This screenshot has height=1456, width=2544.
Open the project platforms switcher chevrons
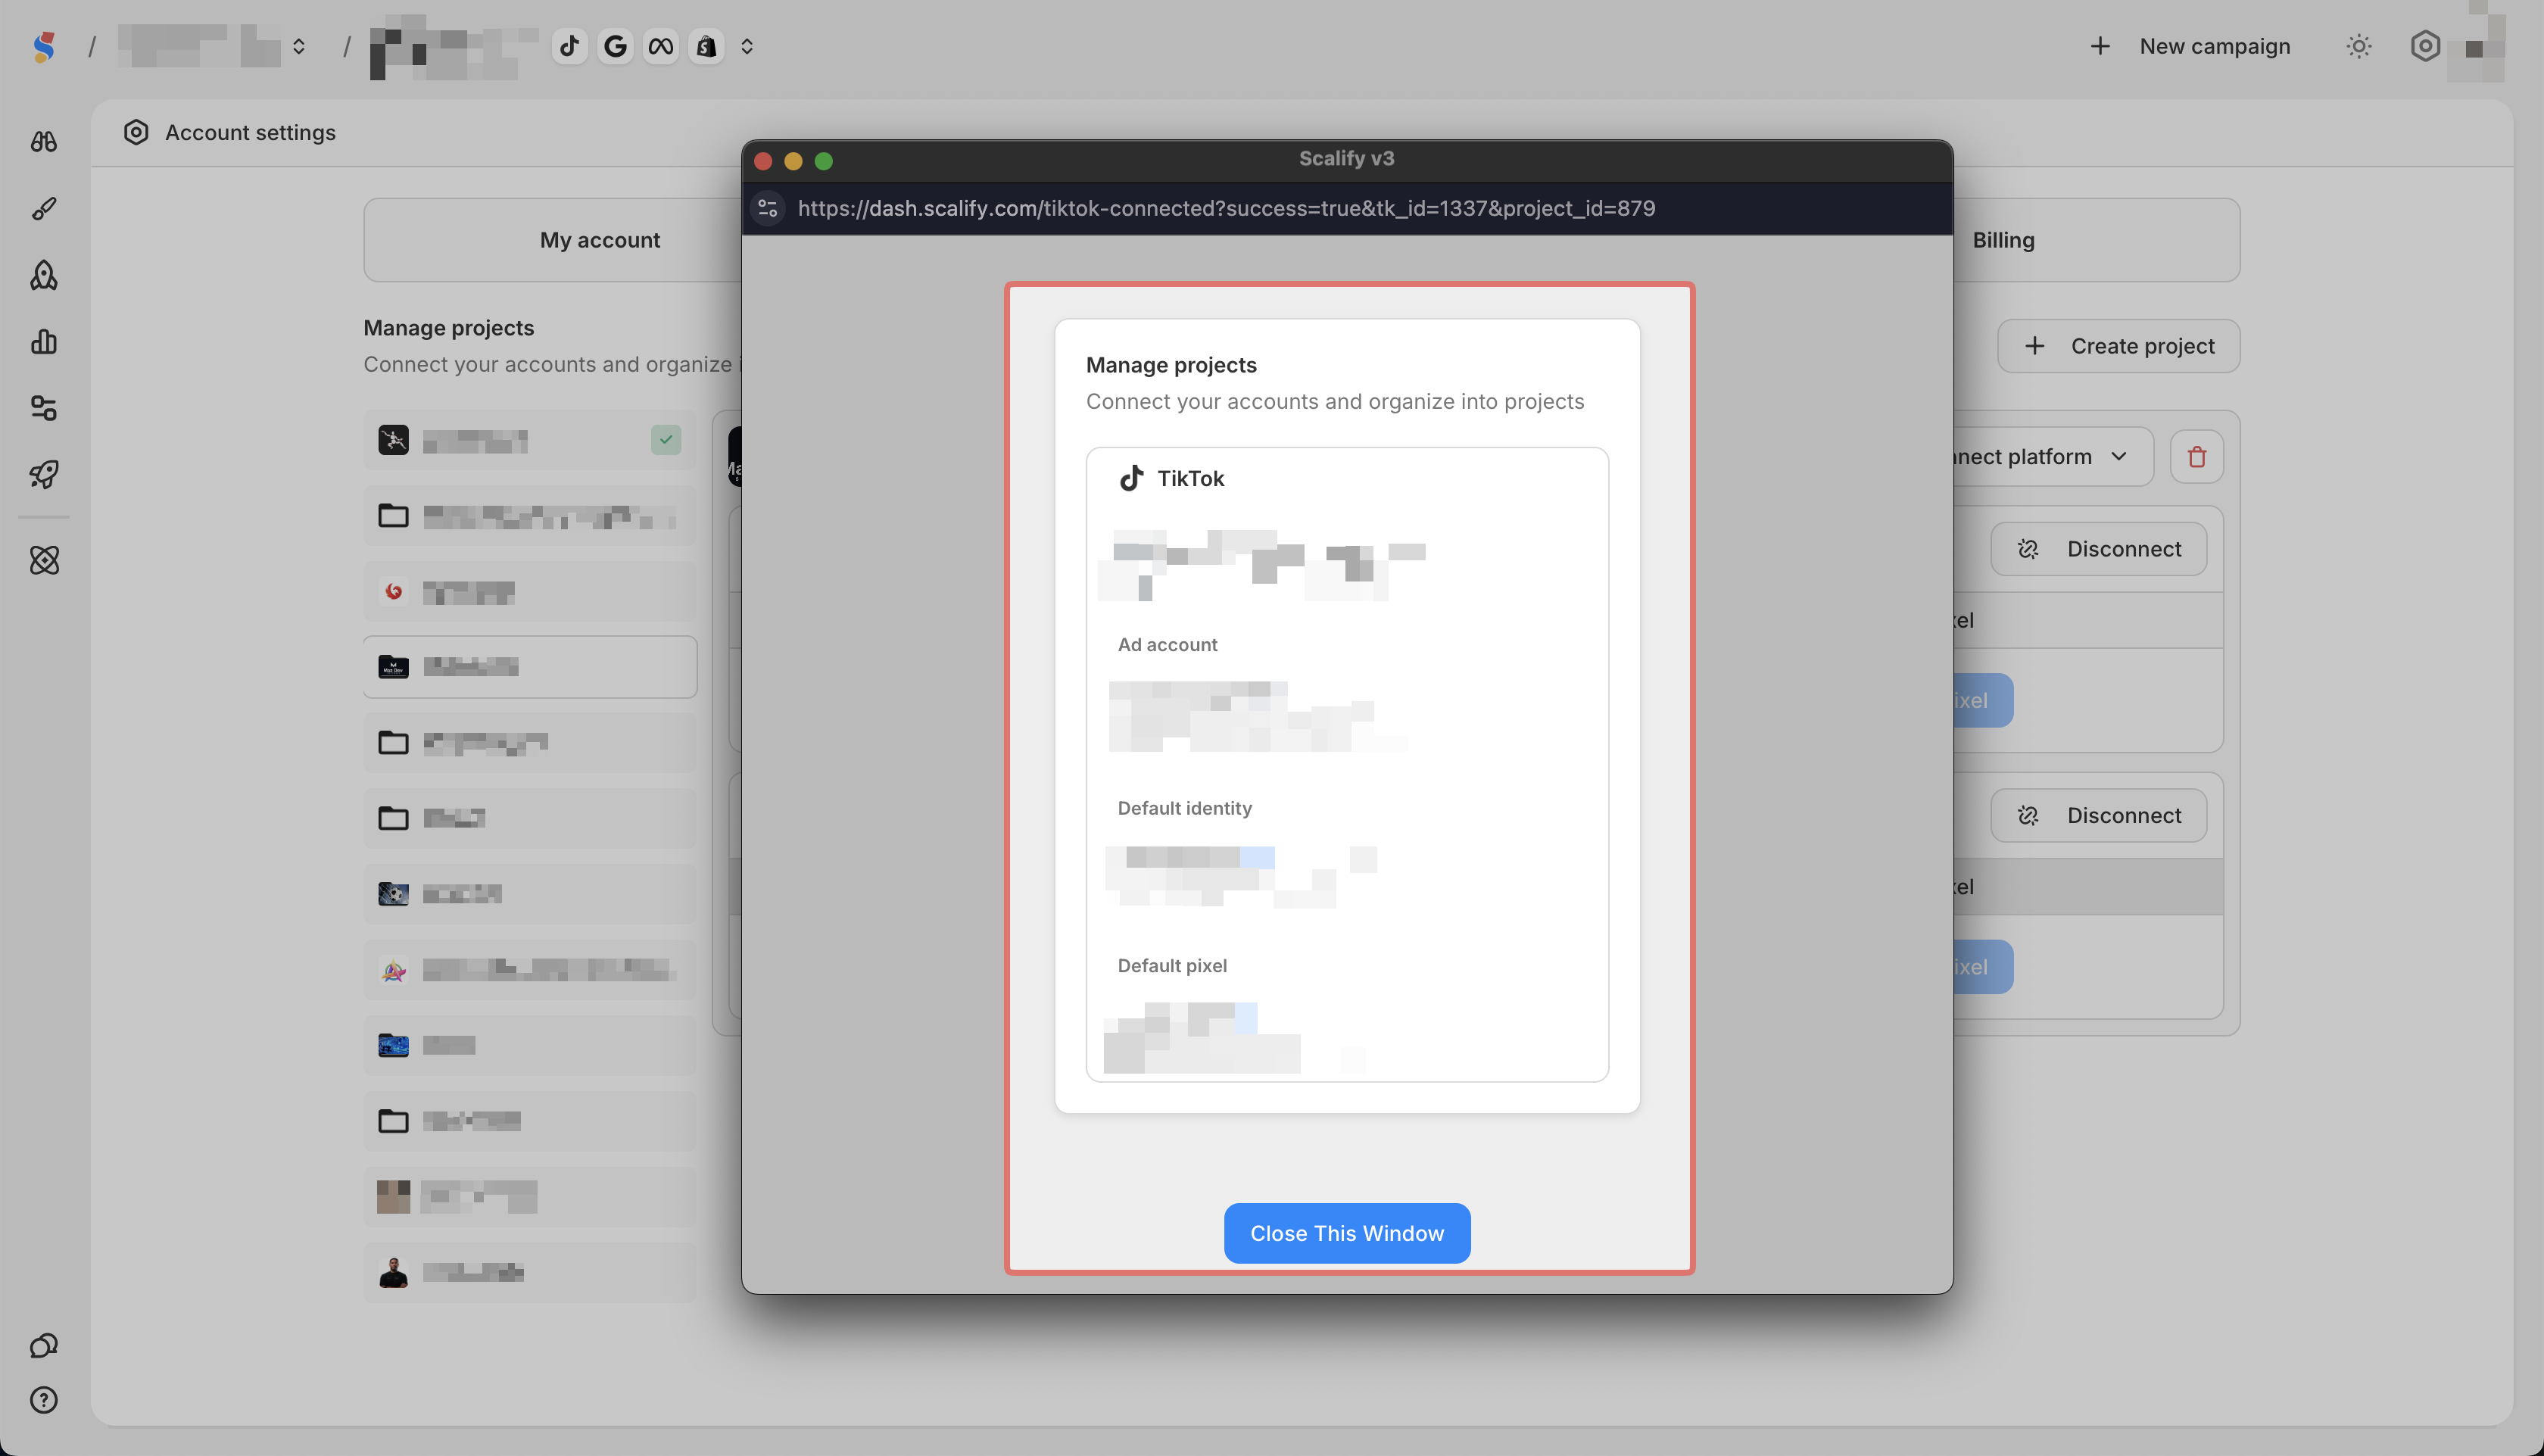tap(747, 46)
